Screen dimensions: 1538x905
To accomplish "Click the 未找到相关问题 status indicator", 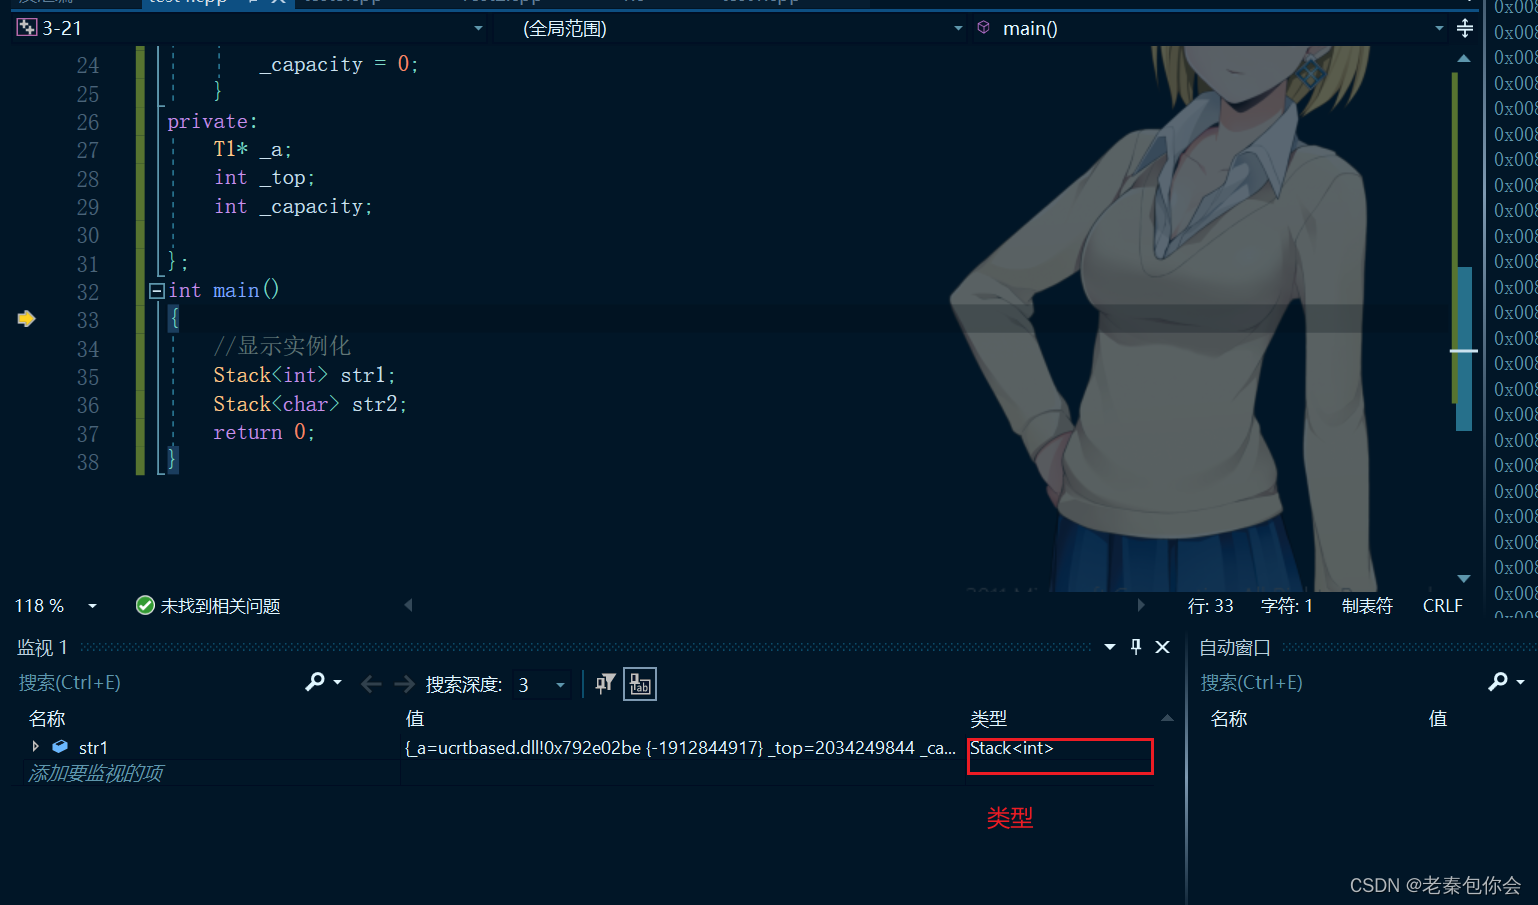I will (x=208, y=606).
